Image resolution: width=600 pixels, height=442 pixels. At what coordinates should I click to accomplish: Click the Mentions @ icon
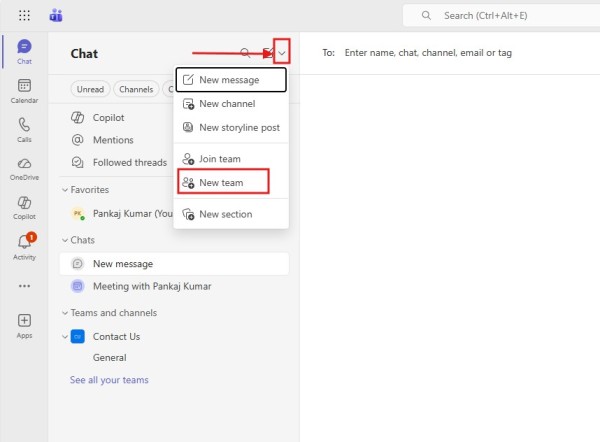pyautogui.click(x=77, y=140)
